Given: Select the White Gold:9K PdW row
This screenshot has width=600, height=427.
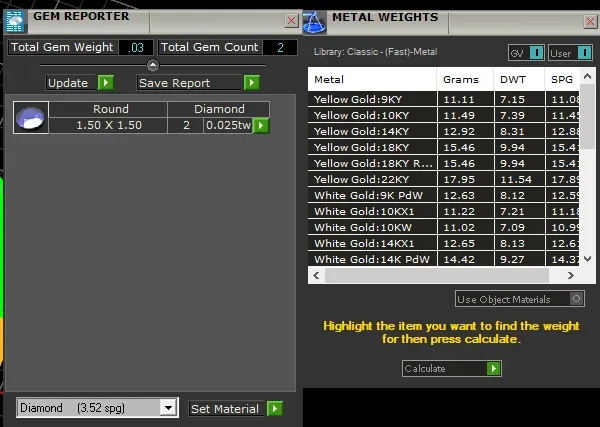Looking at the screenshot, I should [x=444, y=196].
